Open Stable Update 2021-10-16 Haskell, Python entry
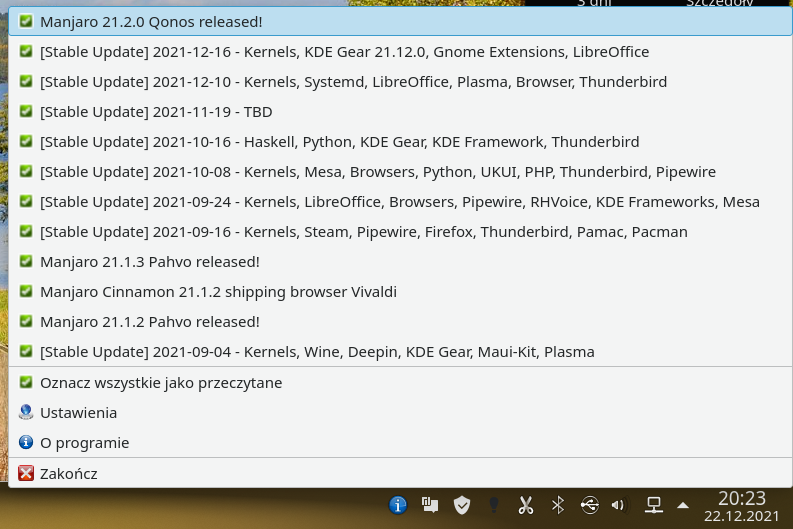The height and width of the screenshot is (529, 793). tap(401, 142)
